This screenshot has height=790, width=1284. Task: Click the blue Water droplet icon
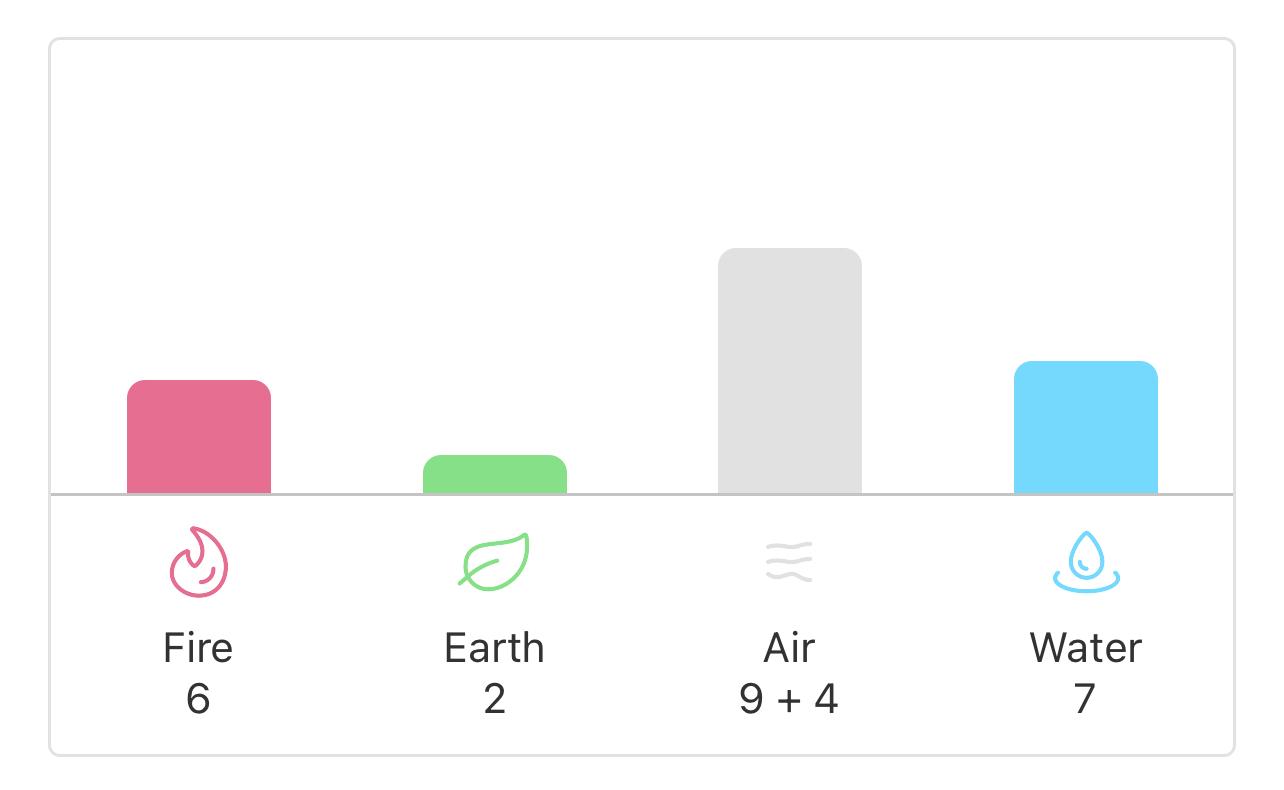point(1086,562)
